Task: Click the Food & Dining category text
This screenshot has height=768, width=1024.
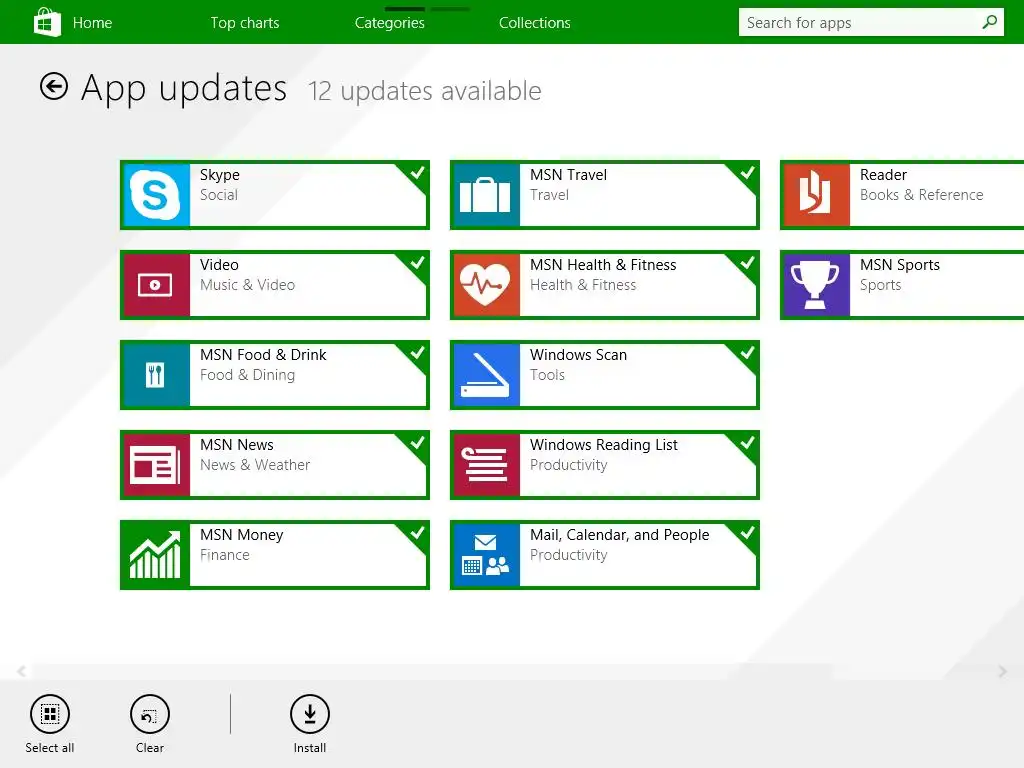Action: (x=248, y=375)
